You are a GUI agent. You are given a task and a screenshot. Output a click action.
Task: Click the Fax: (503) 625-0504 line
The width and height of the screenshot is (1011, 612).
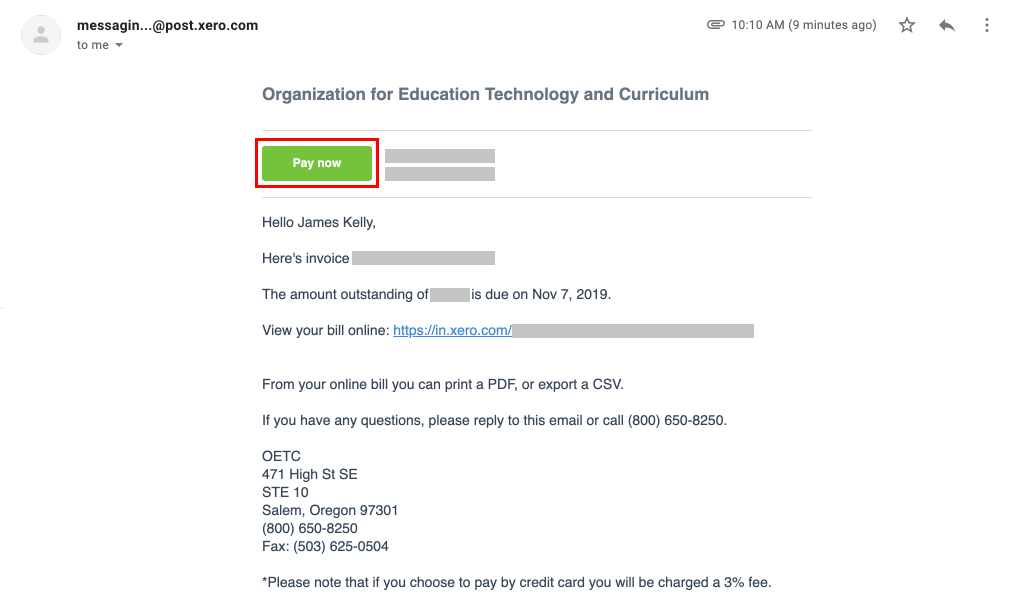(325, 546)
